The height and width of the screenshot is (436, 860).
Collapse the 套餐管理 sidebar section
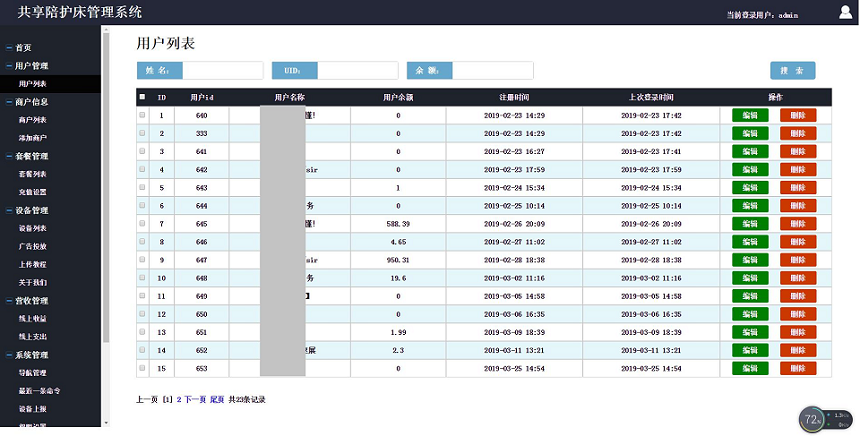(31, 156)
